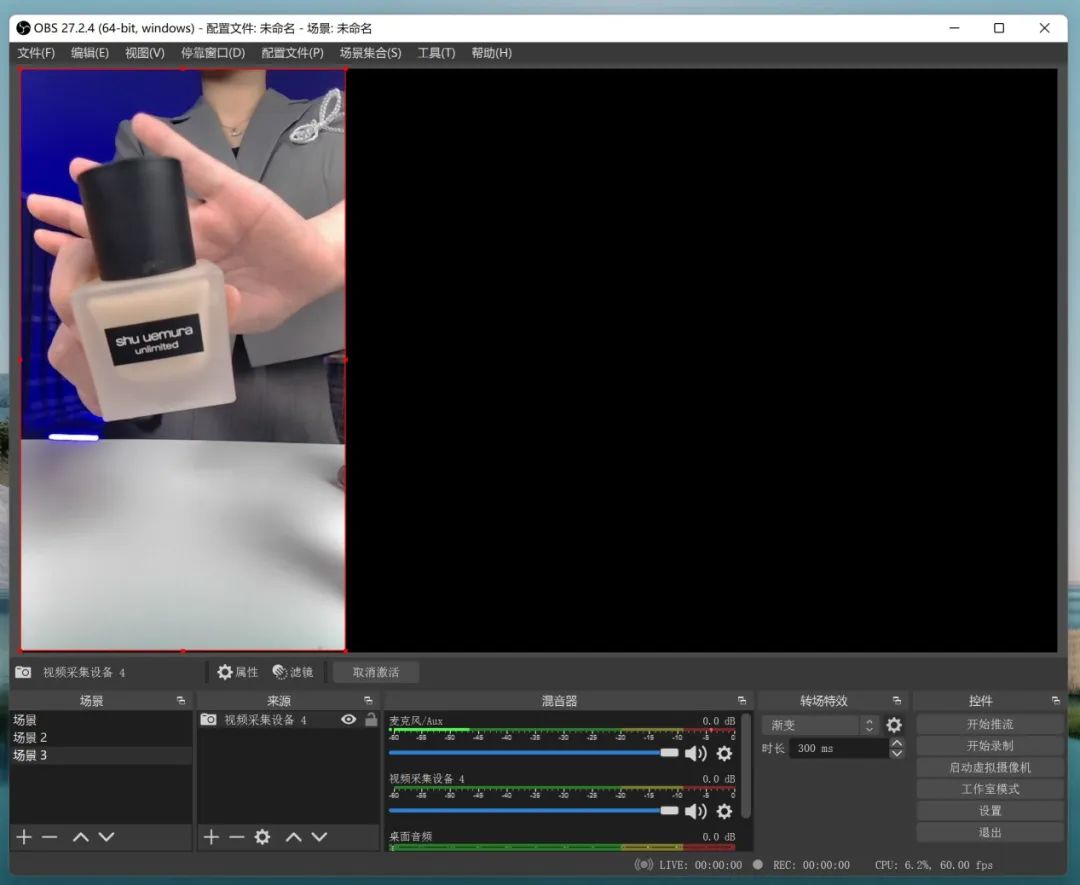Click the CPU: 6.2%, 60.00 fps status text

click(x=933, y=865)
